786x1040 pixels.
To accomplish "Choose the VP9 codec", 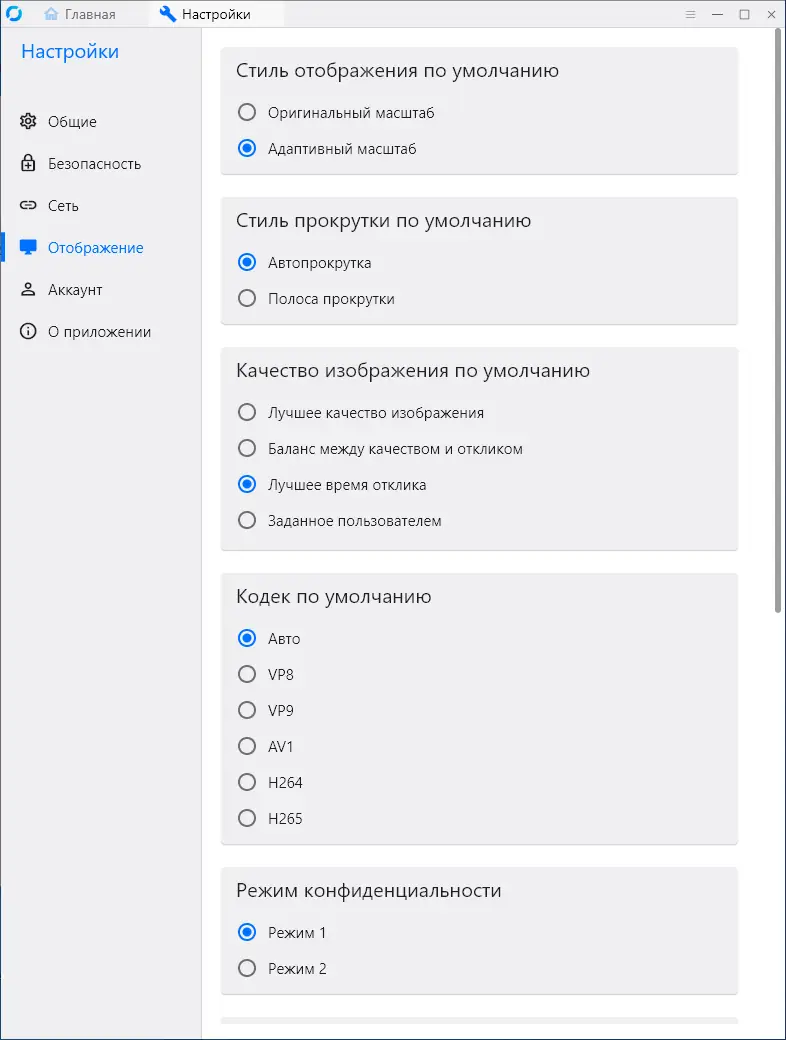I will [247, 711].
